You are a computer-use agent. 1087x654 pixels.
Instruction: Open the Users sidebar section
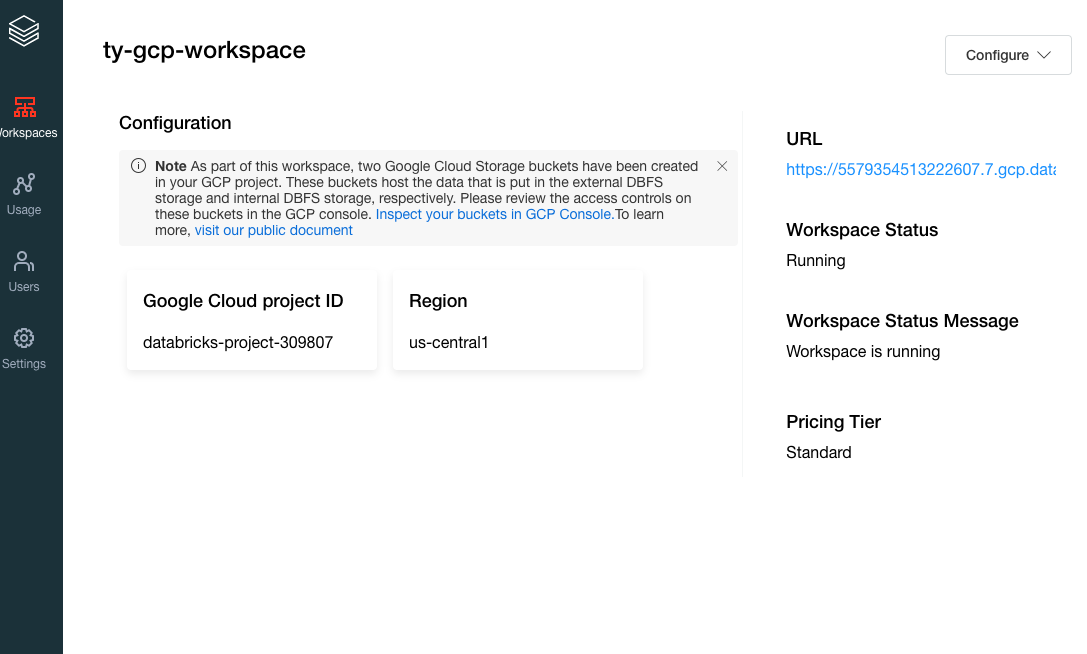[x=24, y=272]
